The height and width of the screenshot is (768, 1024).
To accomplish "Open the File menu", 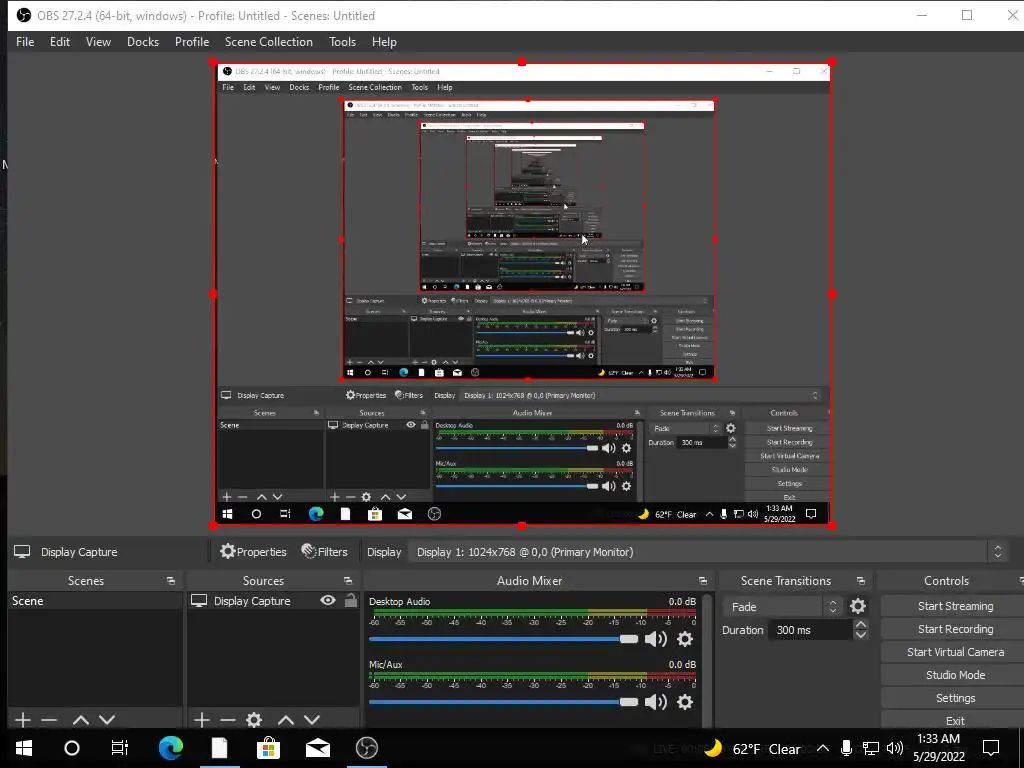I will pyautogui.click(x=25, y=42).
